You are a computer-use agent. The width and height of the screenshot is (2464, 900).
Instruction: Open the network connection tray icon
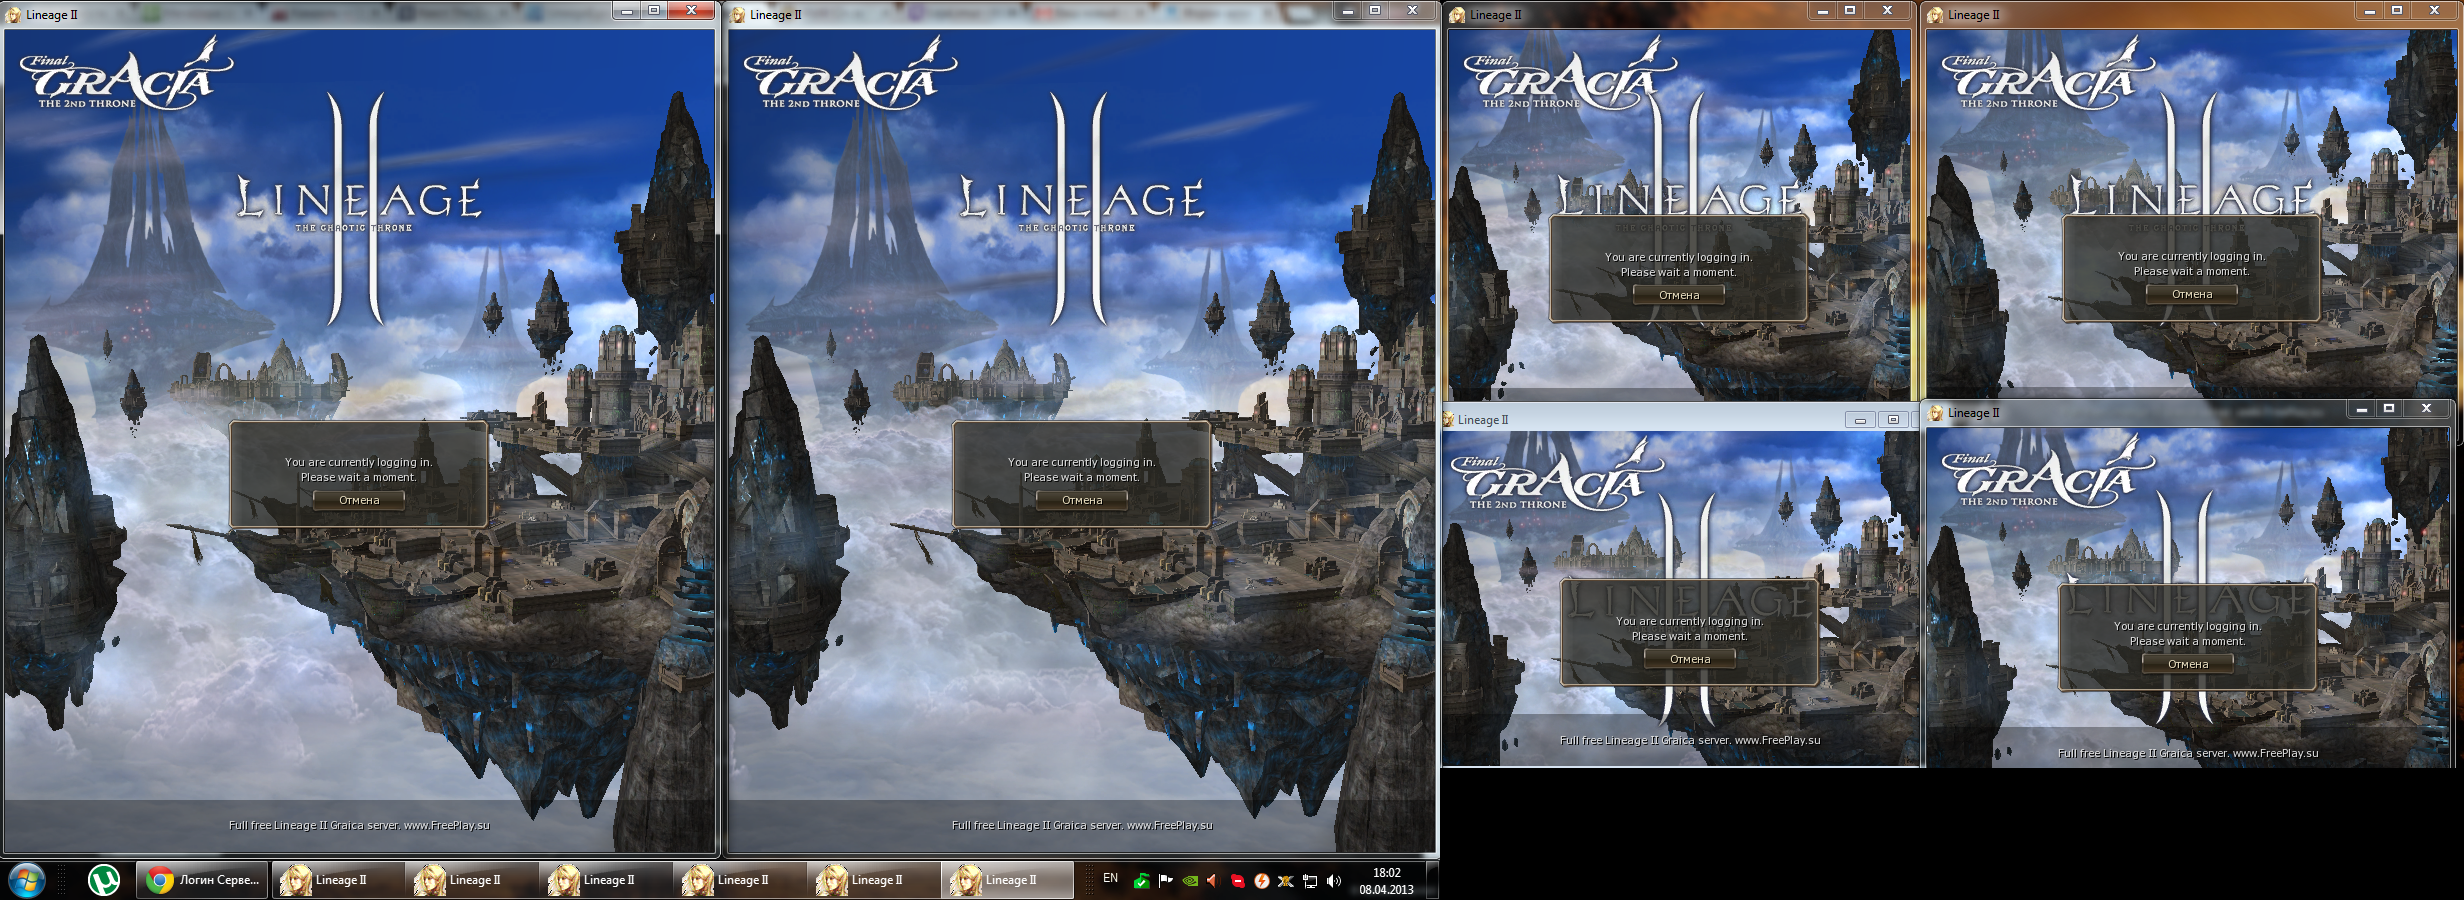pos(1309,881)
